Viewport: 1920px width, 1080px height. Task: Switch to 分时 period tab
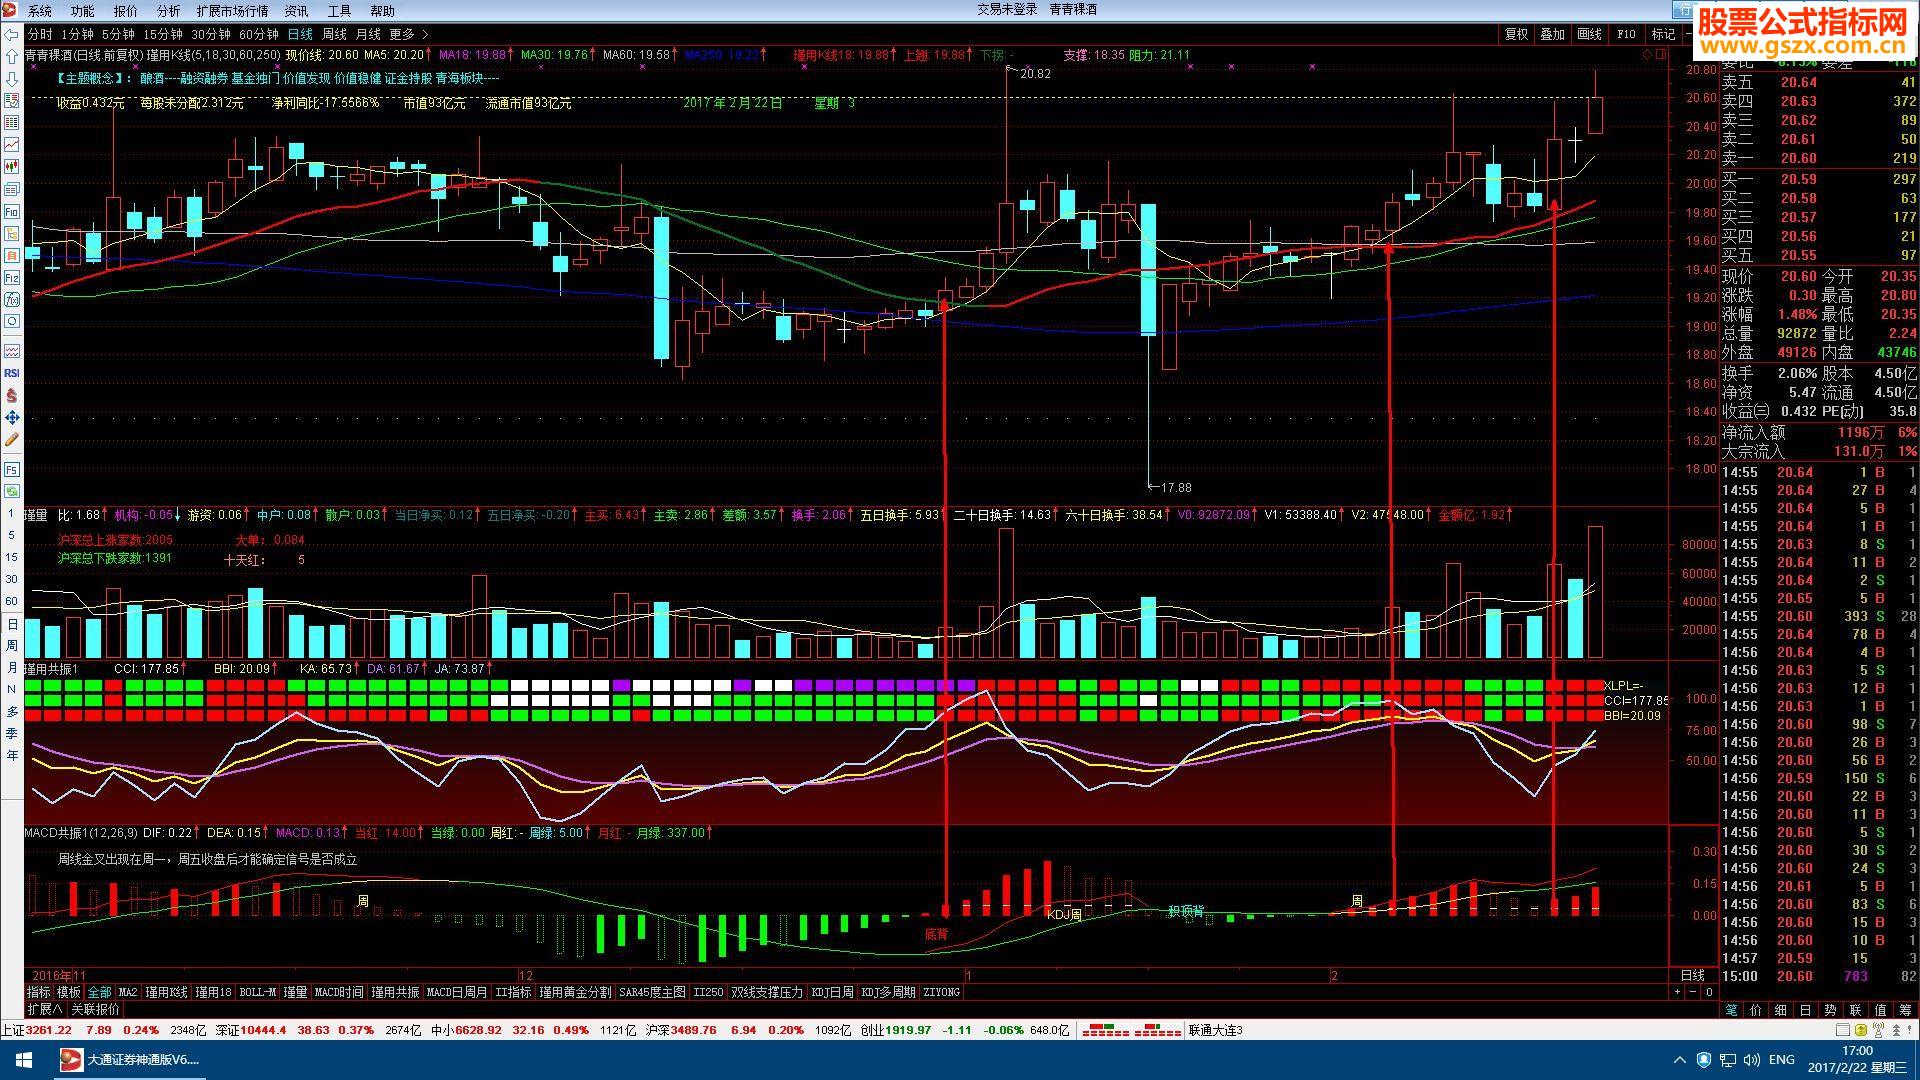click(x=41, y=34)
